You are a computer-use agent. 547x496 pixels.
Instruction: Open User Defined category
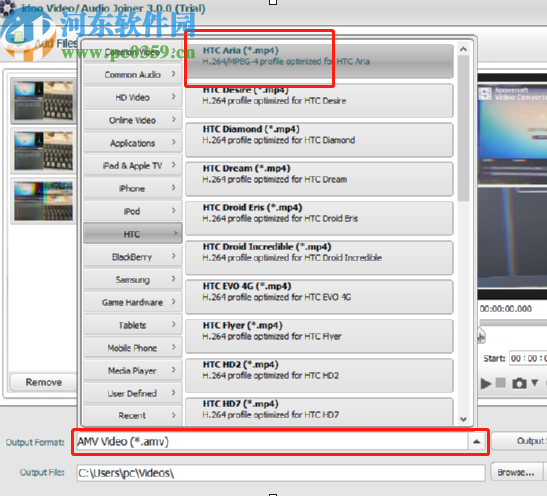133,393
